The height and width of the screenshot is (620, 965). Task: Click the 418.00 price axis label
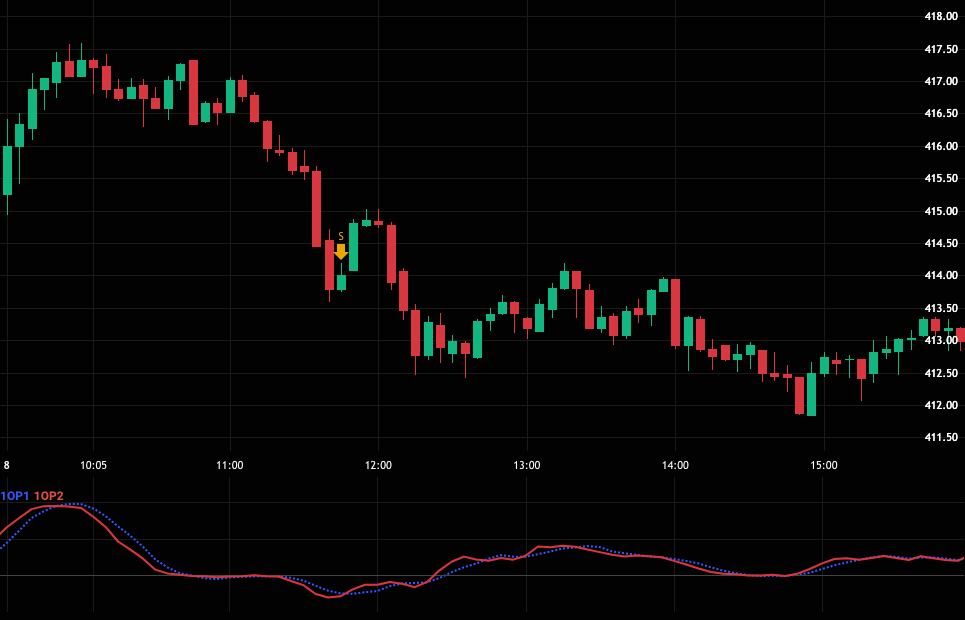click(940, 16)
